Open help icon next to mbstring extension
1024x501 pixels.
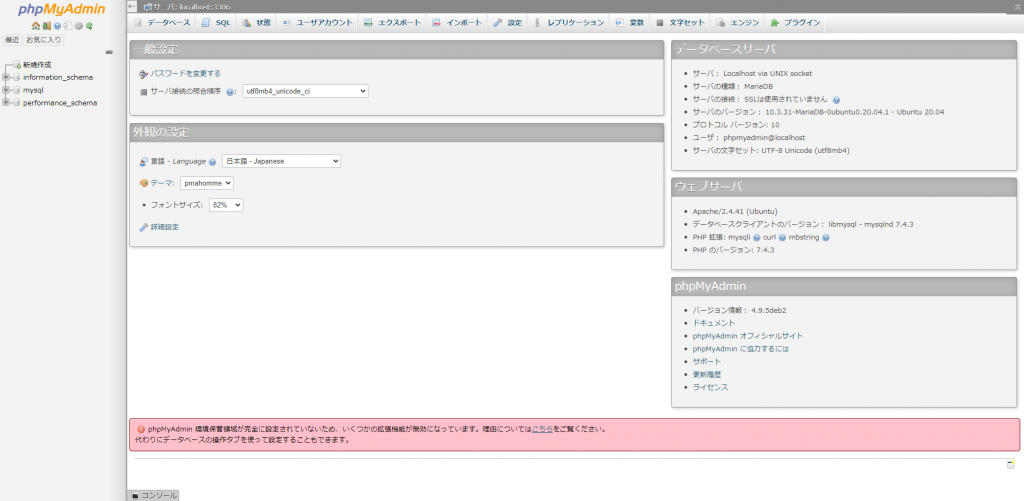point(825,238)
